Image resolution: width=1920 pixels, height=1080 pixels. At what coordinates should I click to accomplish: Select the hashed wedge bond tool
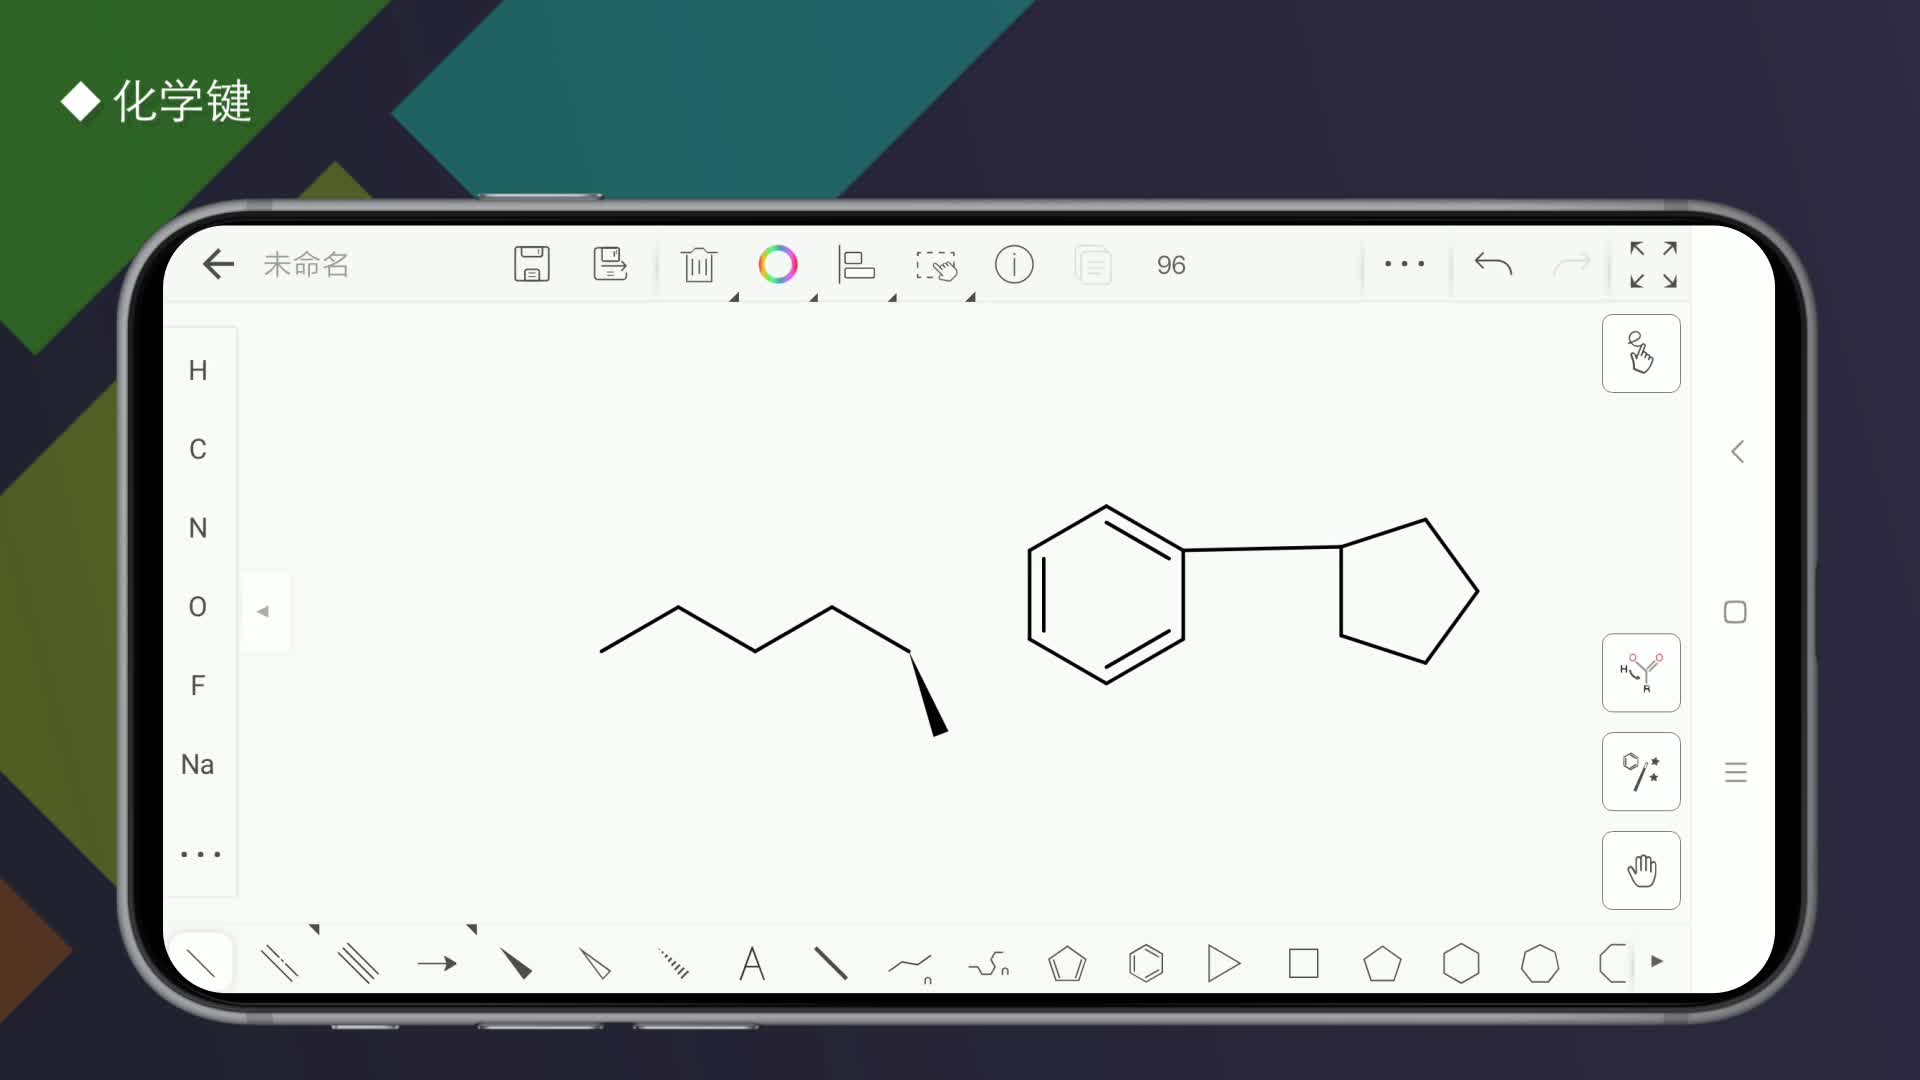(x=674, y=964)
